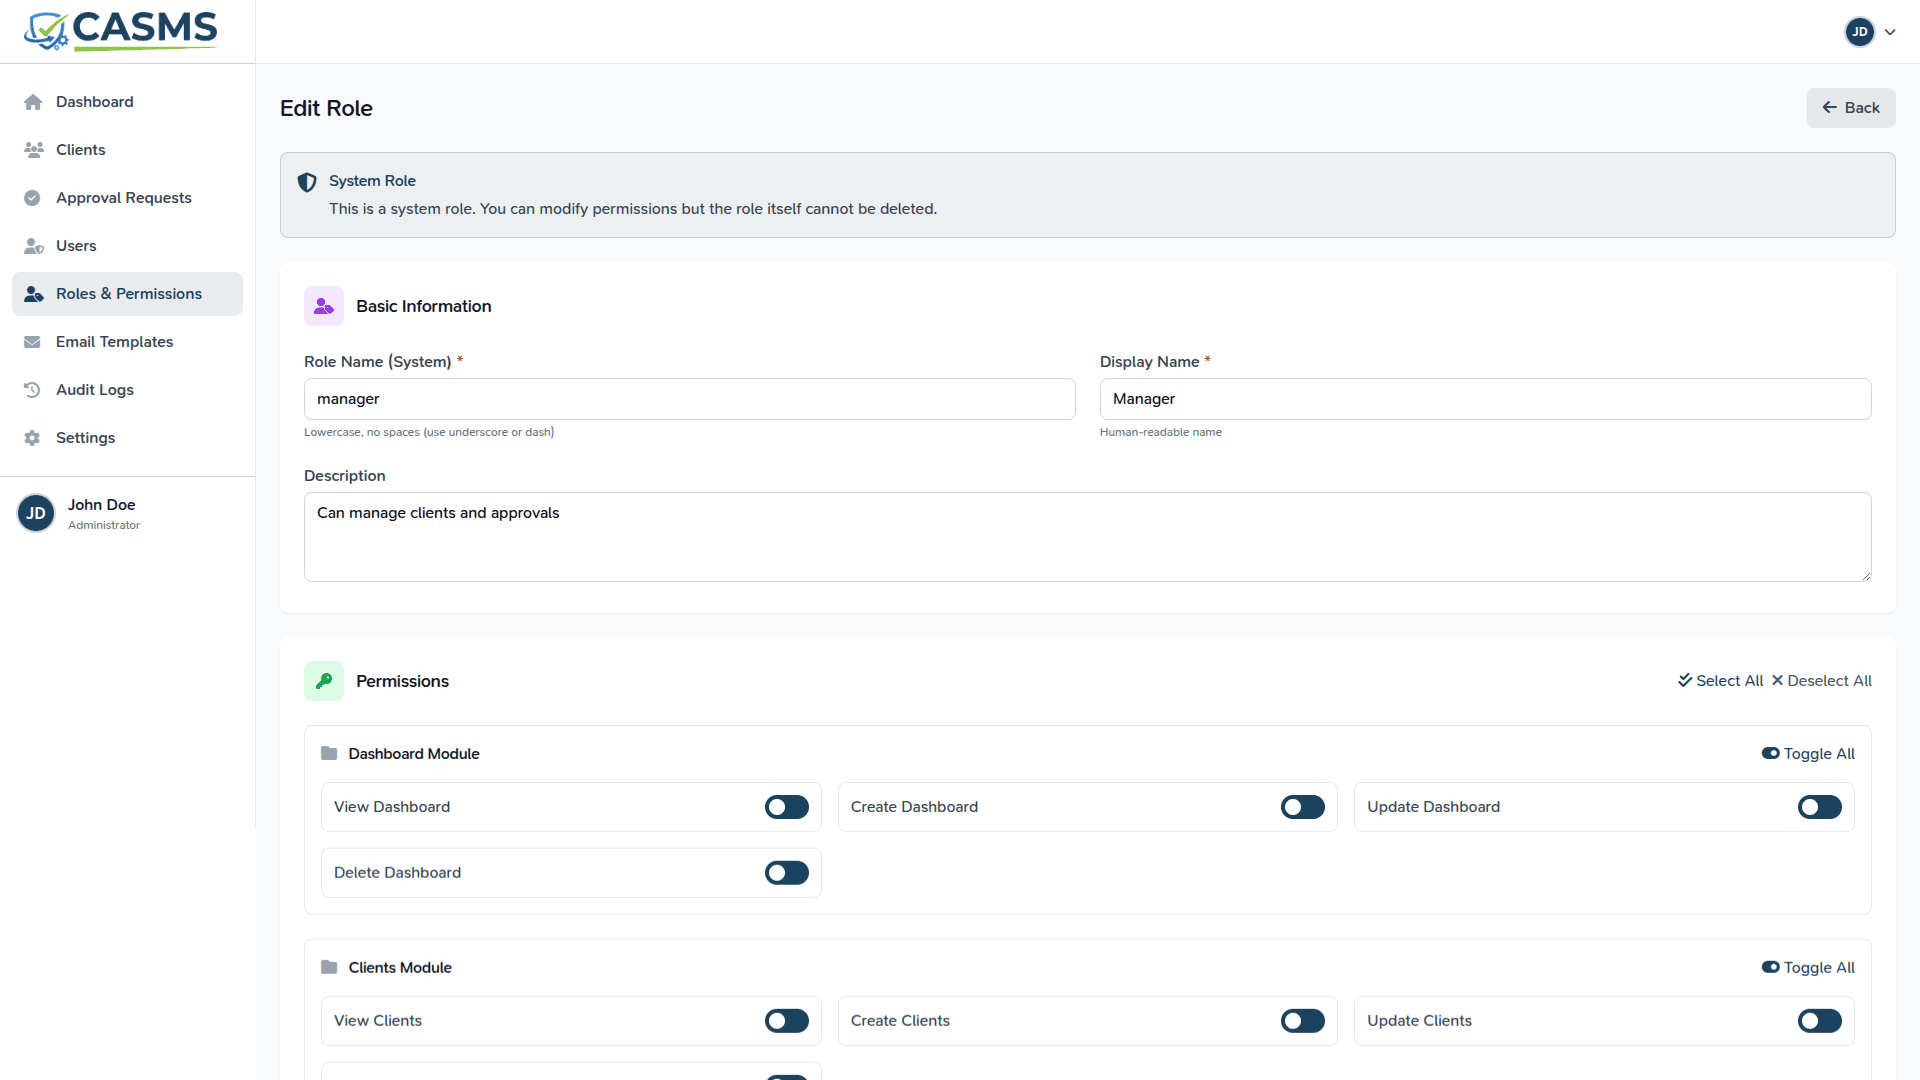Switch on Delete Dashboard permission

click(786, 873)
